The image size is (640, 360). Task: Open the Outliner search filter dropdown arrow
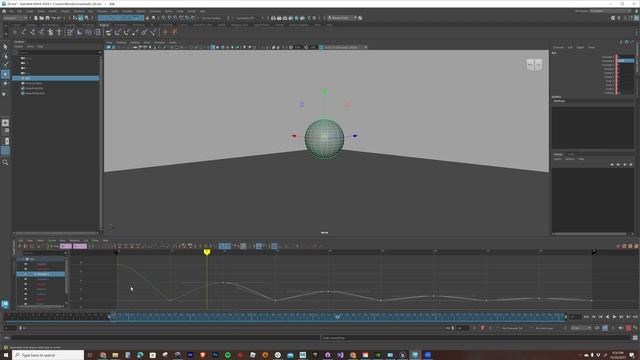click(100, 53)
